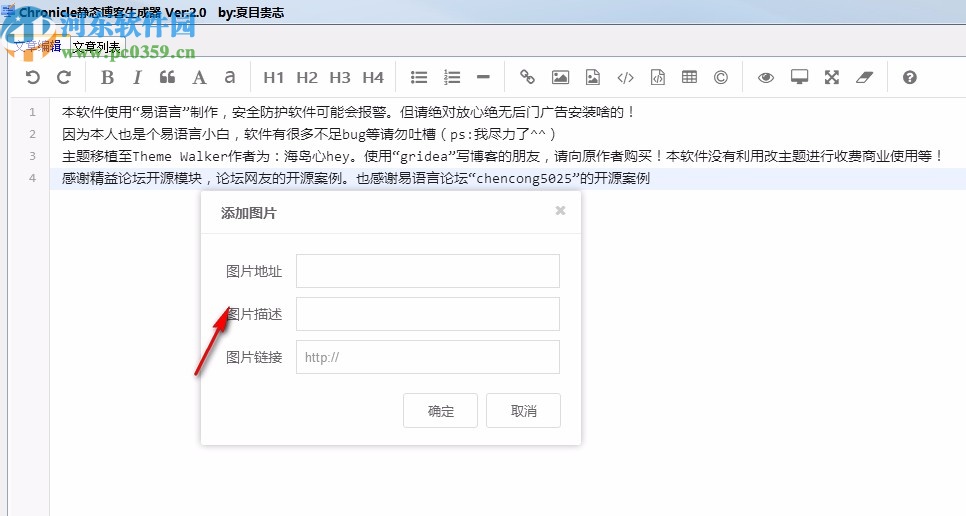Insert a heading 2 with H2
This screenshot has height=516, width=966.
point(306,77)
